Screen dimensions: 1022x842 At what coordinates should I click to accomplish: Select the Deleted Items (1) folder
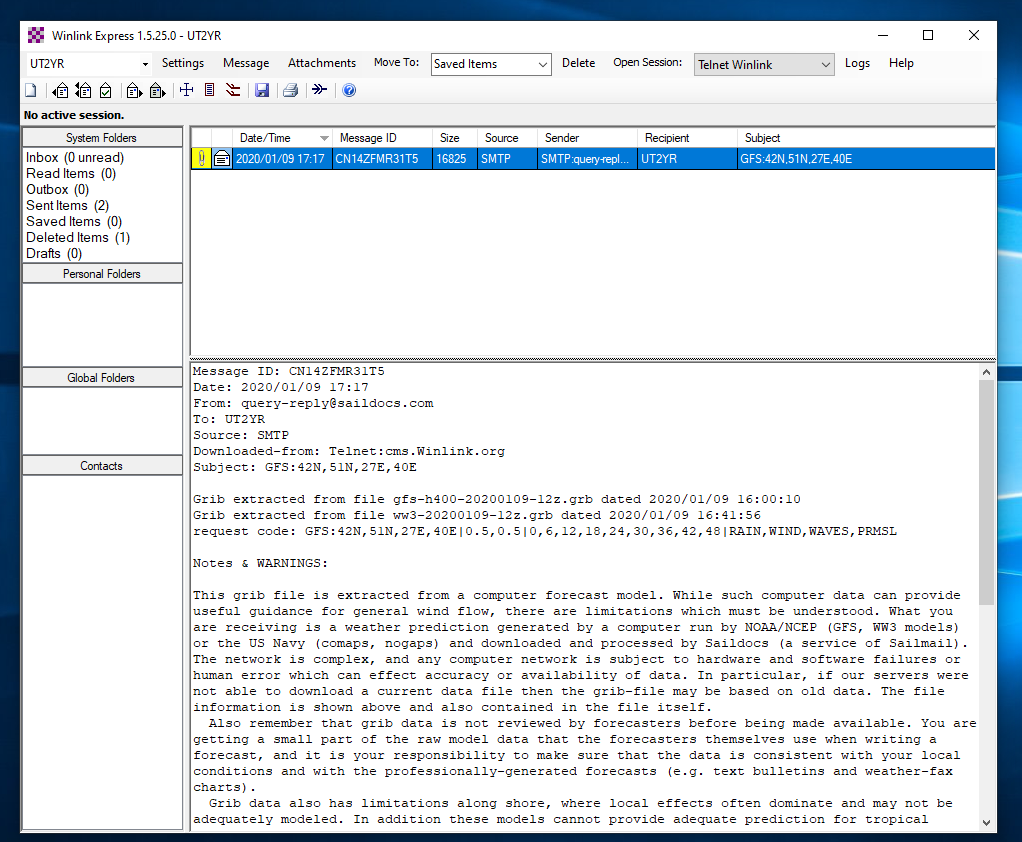pos(78,238)
